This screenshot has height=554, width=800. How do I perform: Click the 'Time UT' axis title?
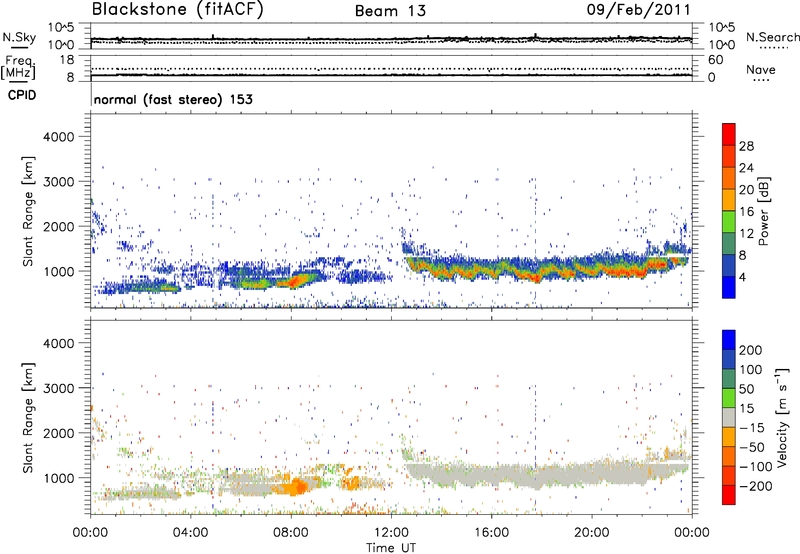391,548
